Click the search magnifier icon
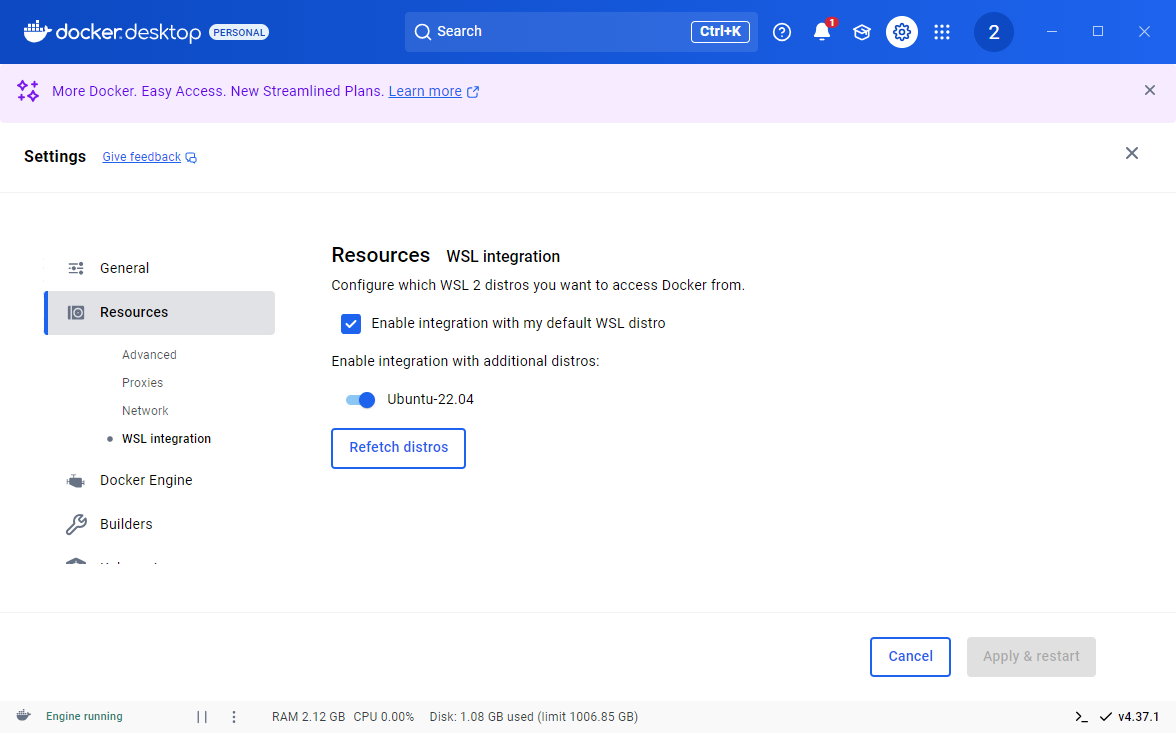Image resolution: width=1176 pixels, height=733 pixels. (x=423, y=32)
